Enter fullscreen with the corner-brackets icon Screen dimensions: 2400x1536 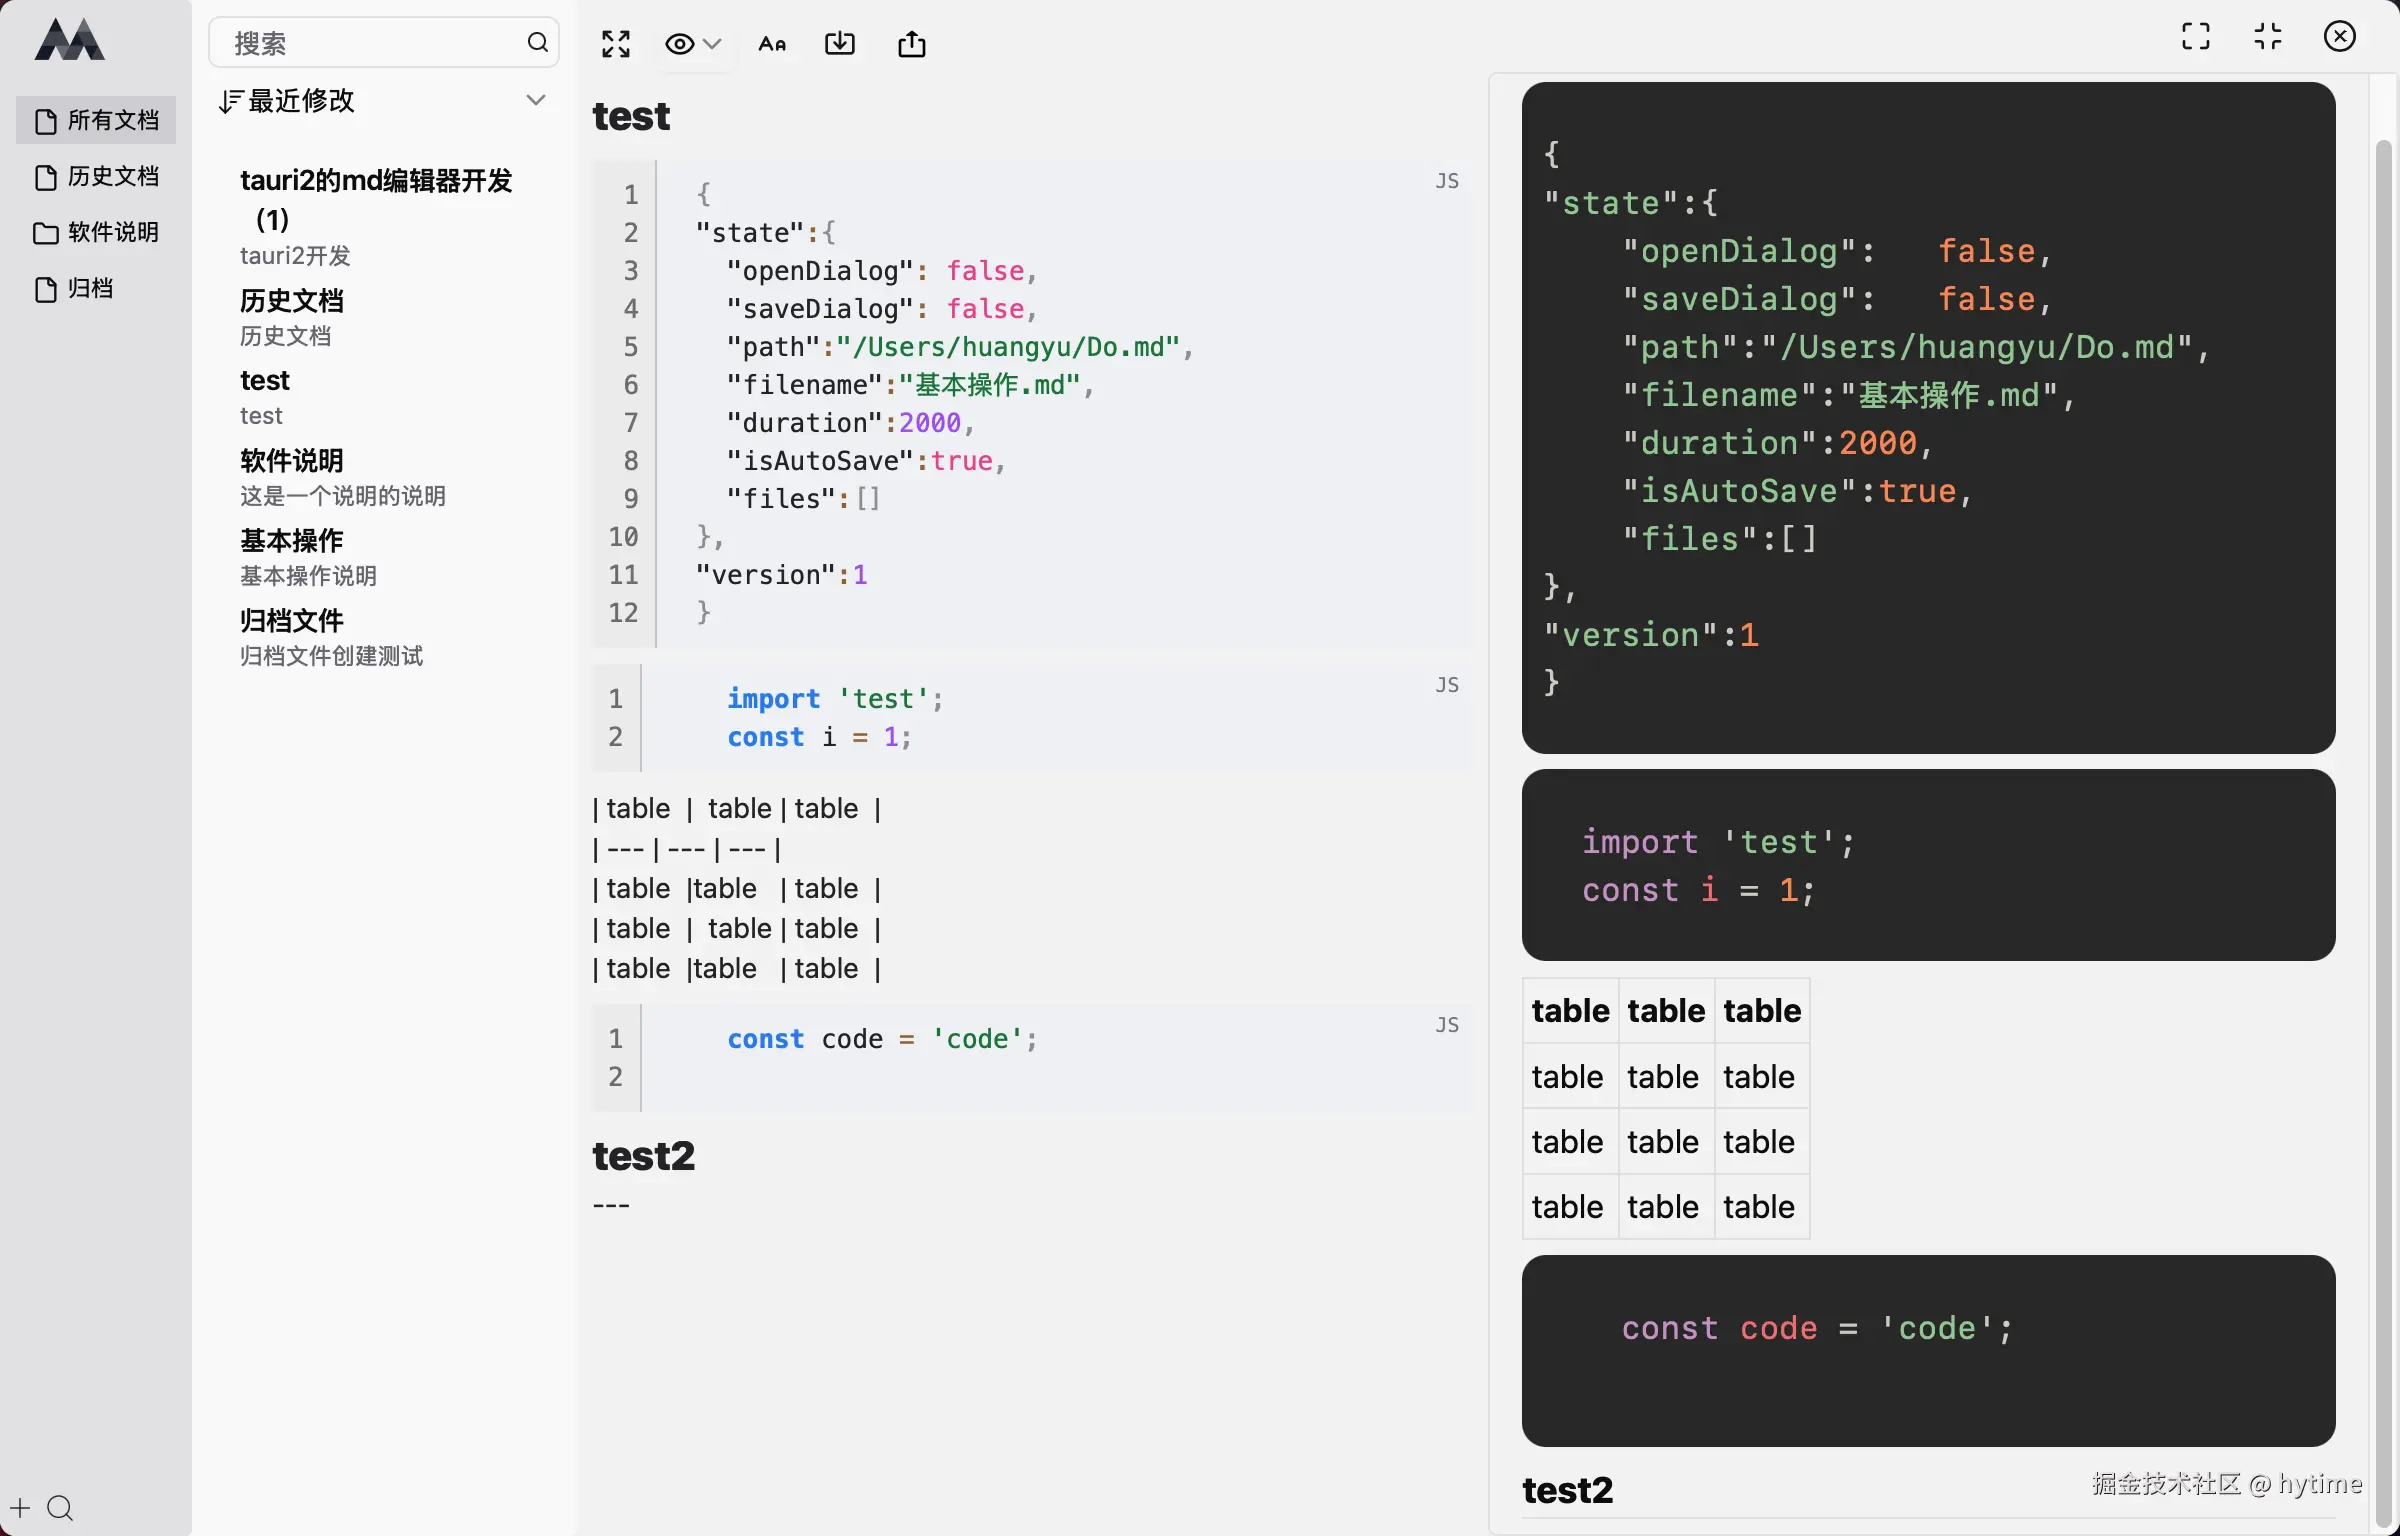pos(2195,37)
